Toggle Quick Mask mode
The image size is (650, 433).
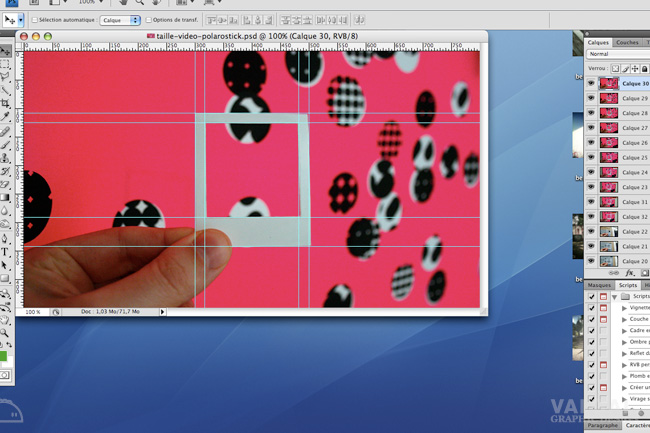coord(5,375)
